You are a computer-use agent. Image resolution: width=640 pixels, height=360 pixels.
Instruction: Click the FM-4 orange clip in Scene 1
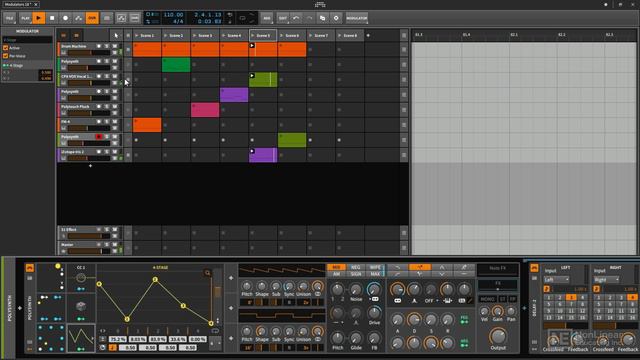[x=147, y=125]
